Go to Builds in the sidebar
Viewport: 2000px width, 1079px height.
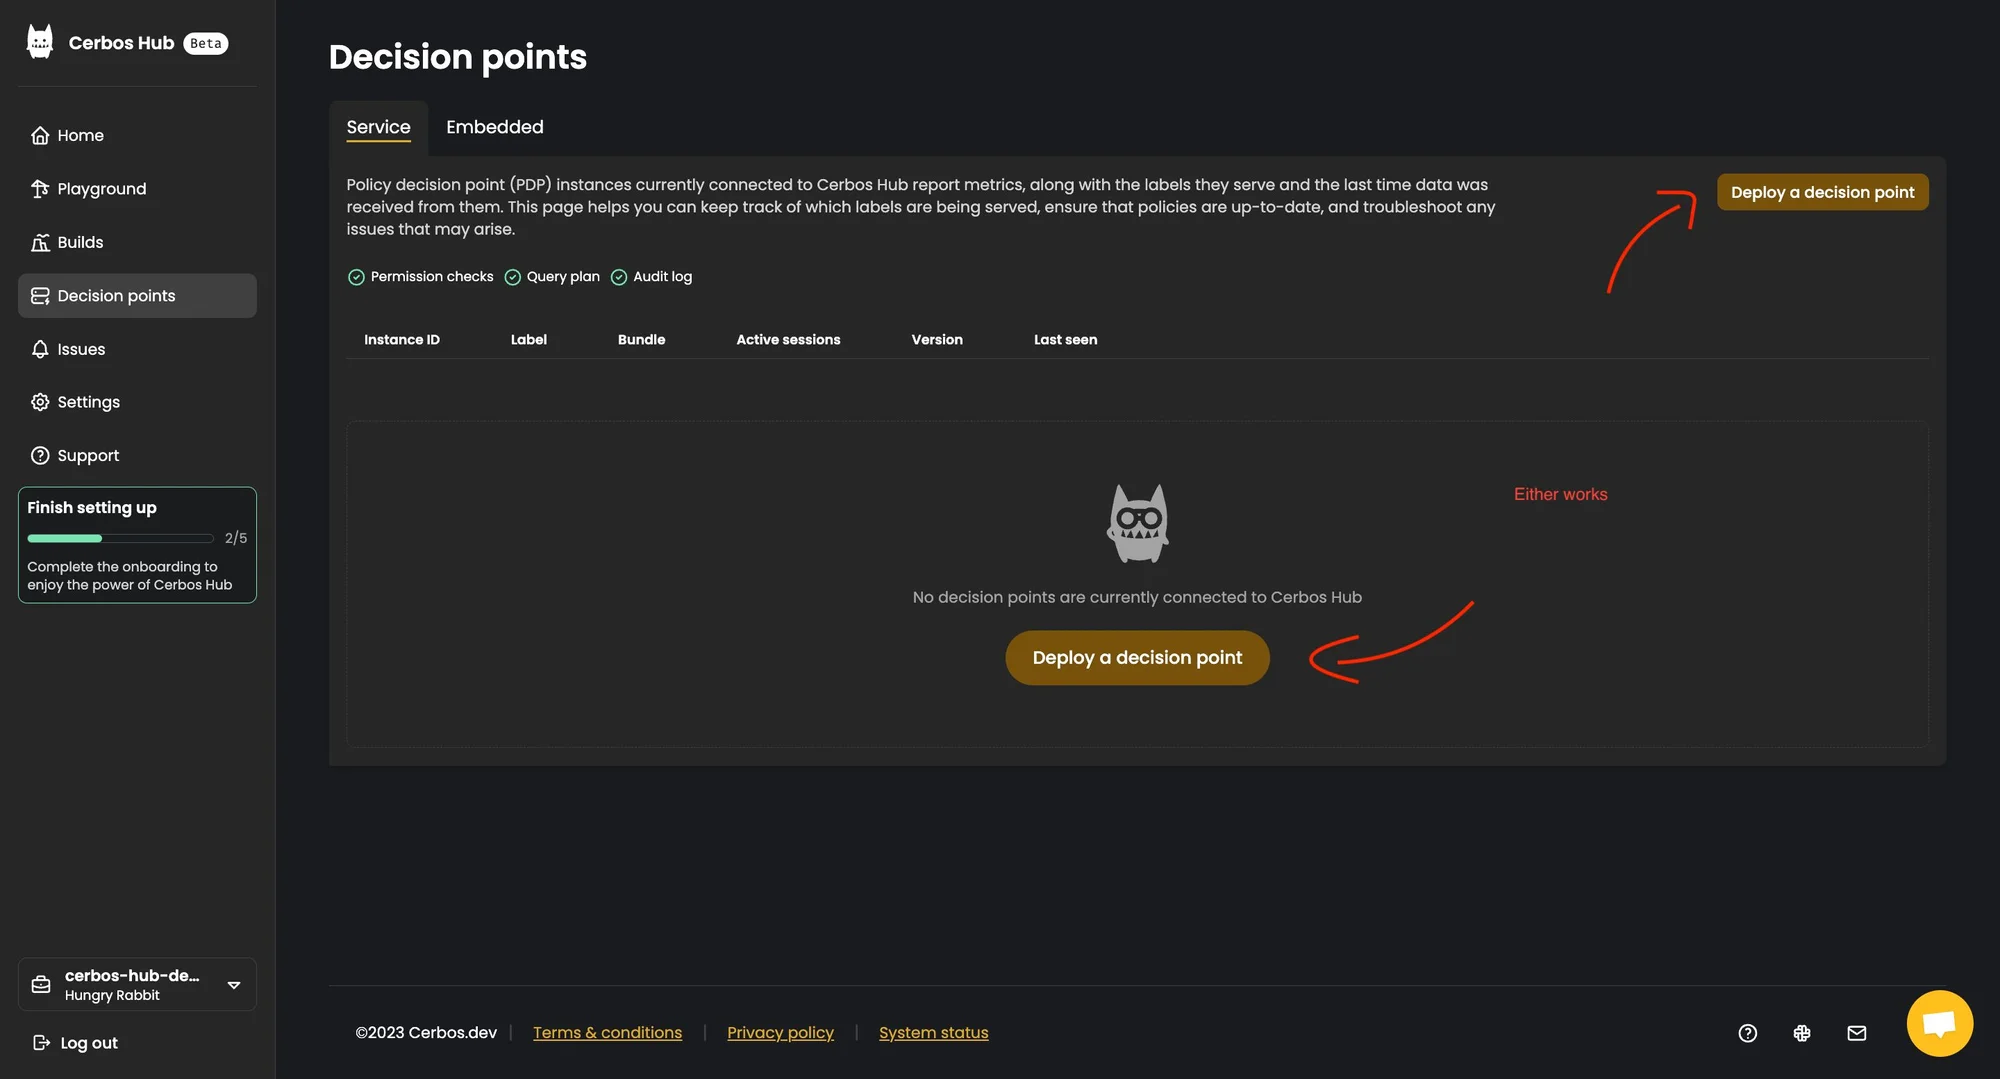(x=80, y=242)
